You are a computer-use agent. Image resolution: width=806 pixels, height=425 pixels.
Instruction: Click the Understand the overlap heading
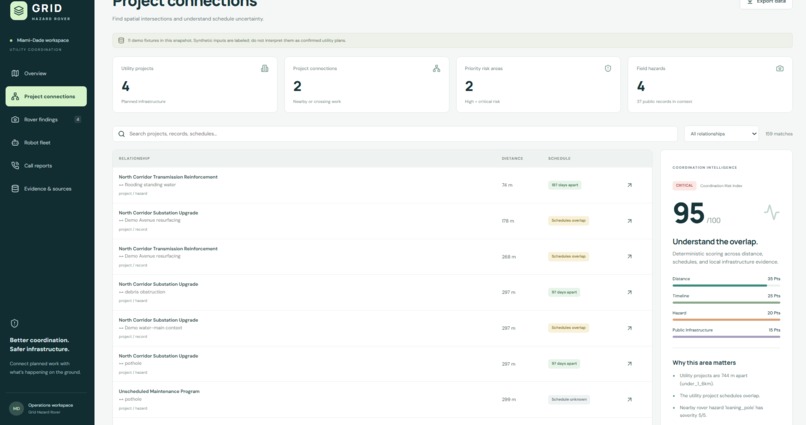715,242
